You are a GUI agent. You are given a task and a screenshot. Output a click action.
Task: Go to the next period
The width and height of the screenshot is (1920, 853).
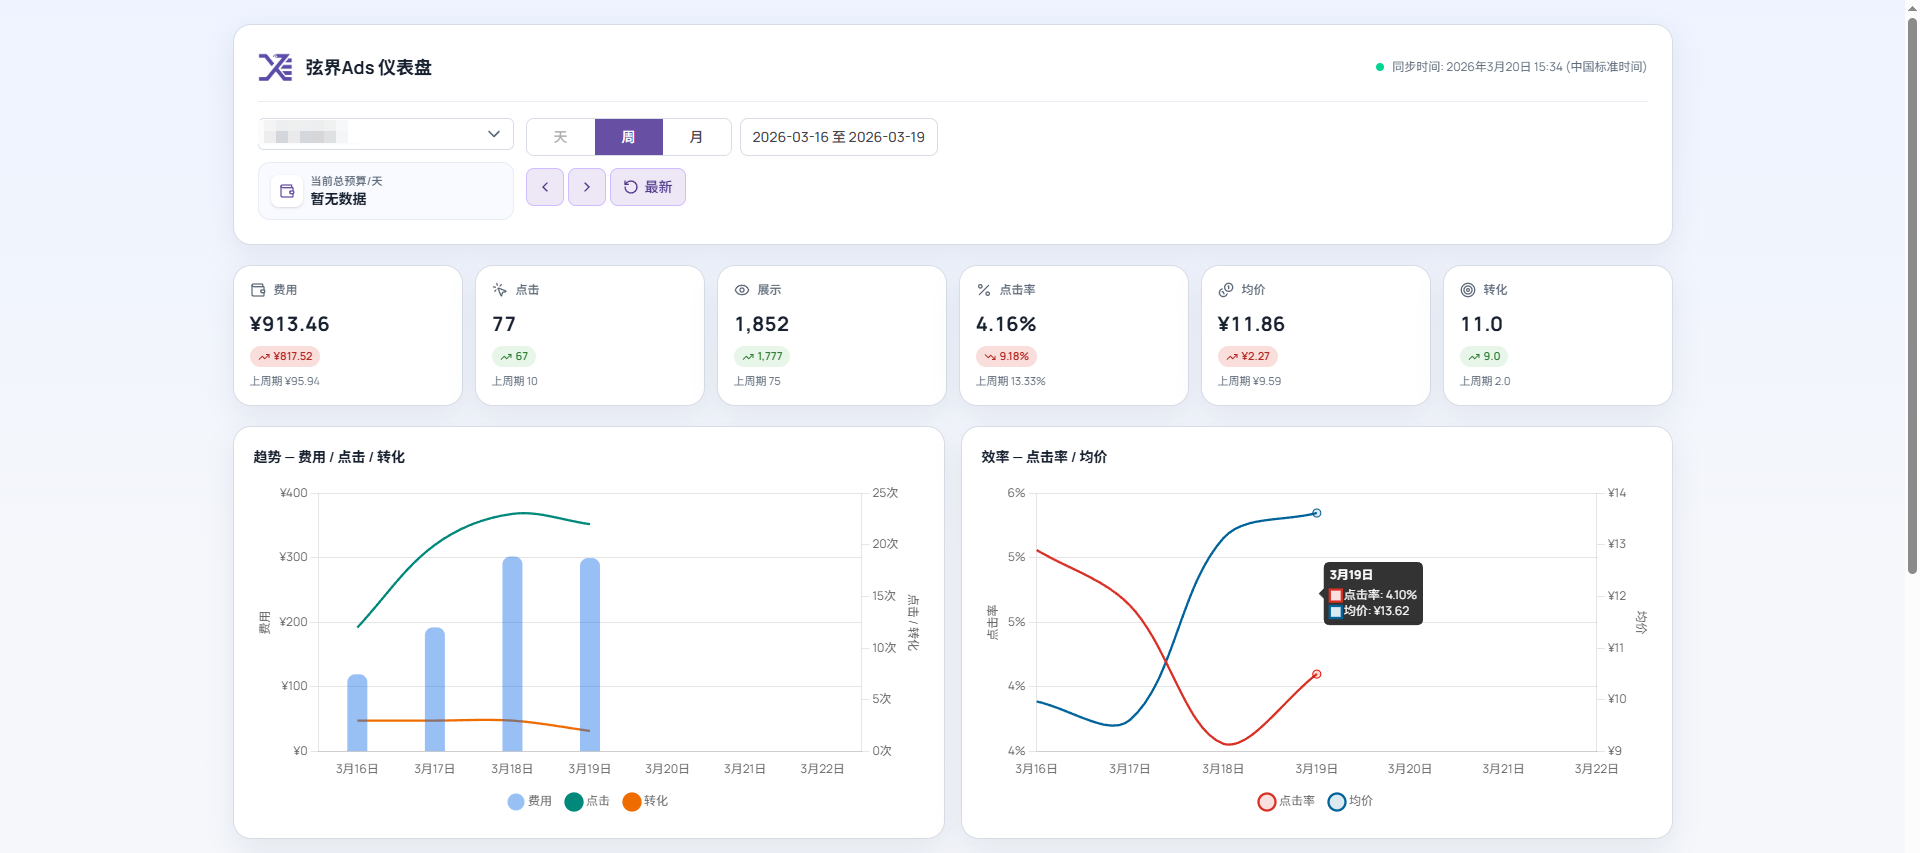tap(587, 187)
